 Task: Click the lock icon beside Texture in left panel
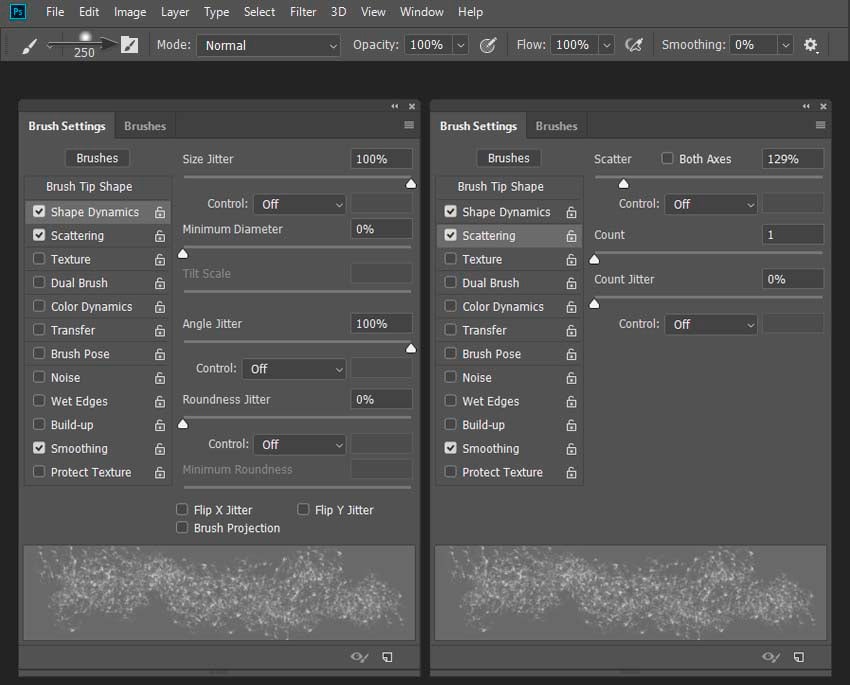160,260
